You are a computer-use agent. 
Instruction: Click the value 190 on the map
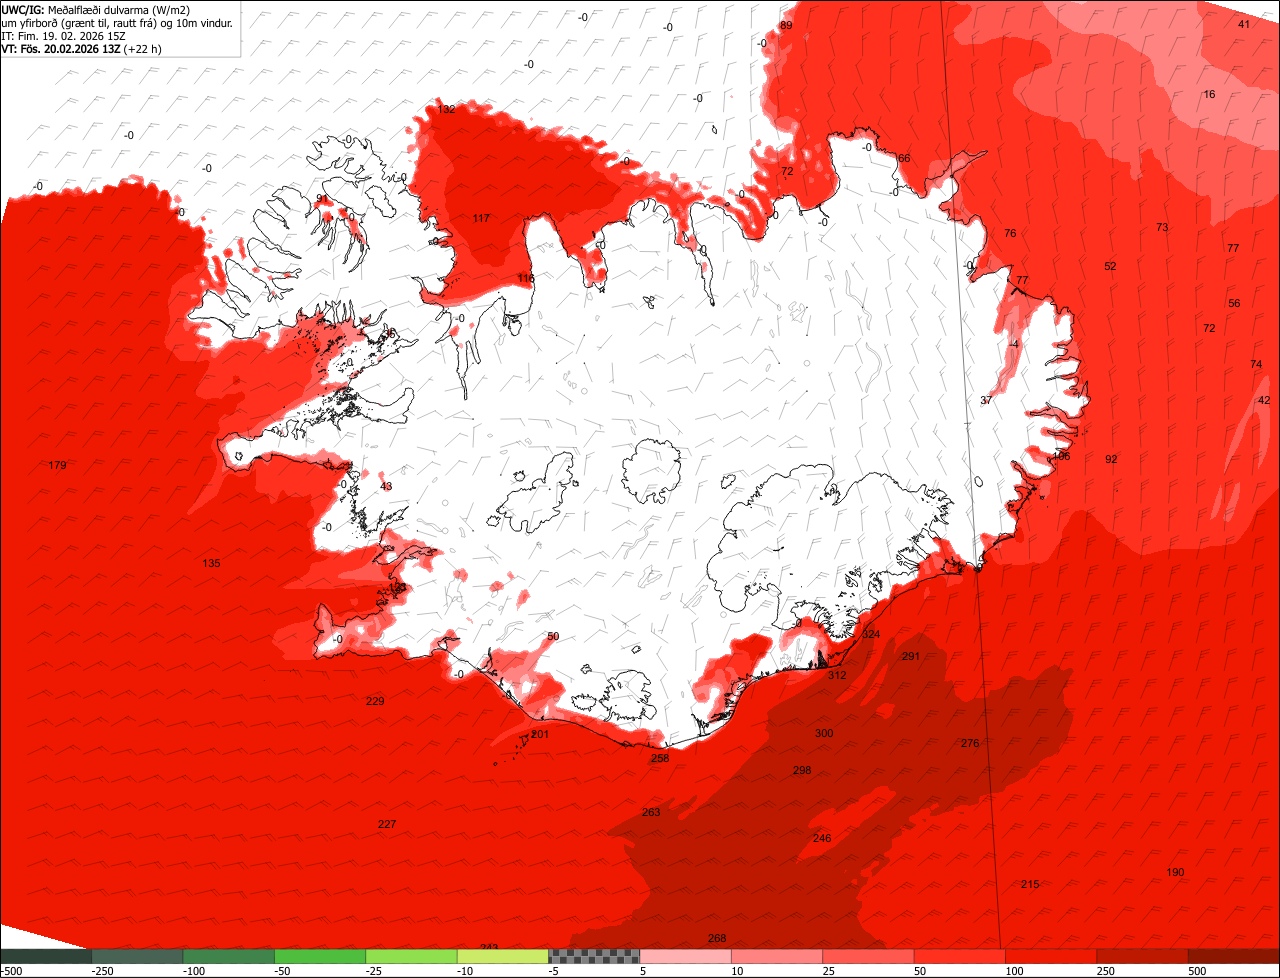(x=1175, y=872)
